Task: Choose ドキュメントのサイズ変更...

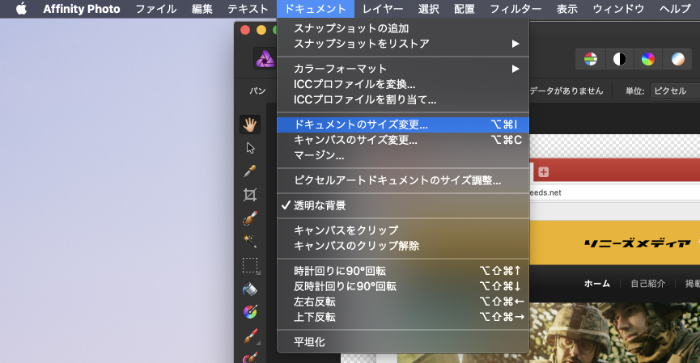Action: click(403, 125)
